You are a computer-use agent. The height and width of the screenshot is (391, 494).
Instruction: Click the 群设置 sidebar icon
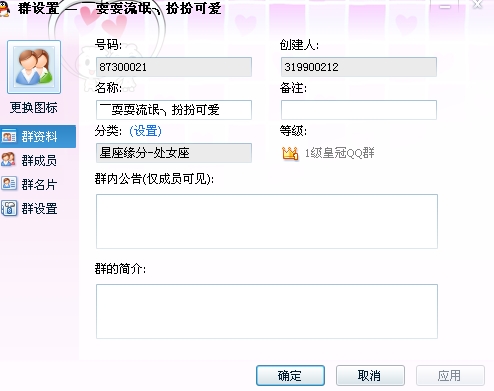[x=9, y=208]
